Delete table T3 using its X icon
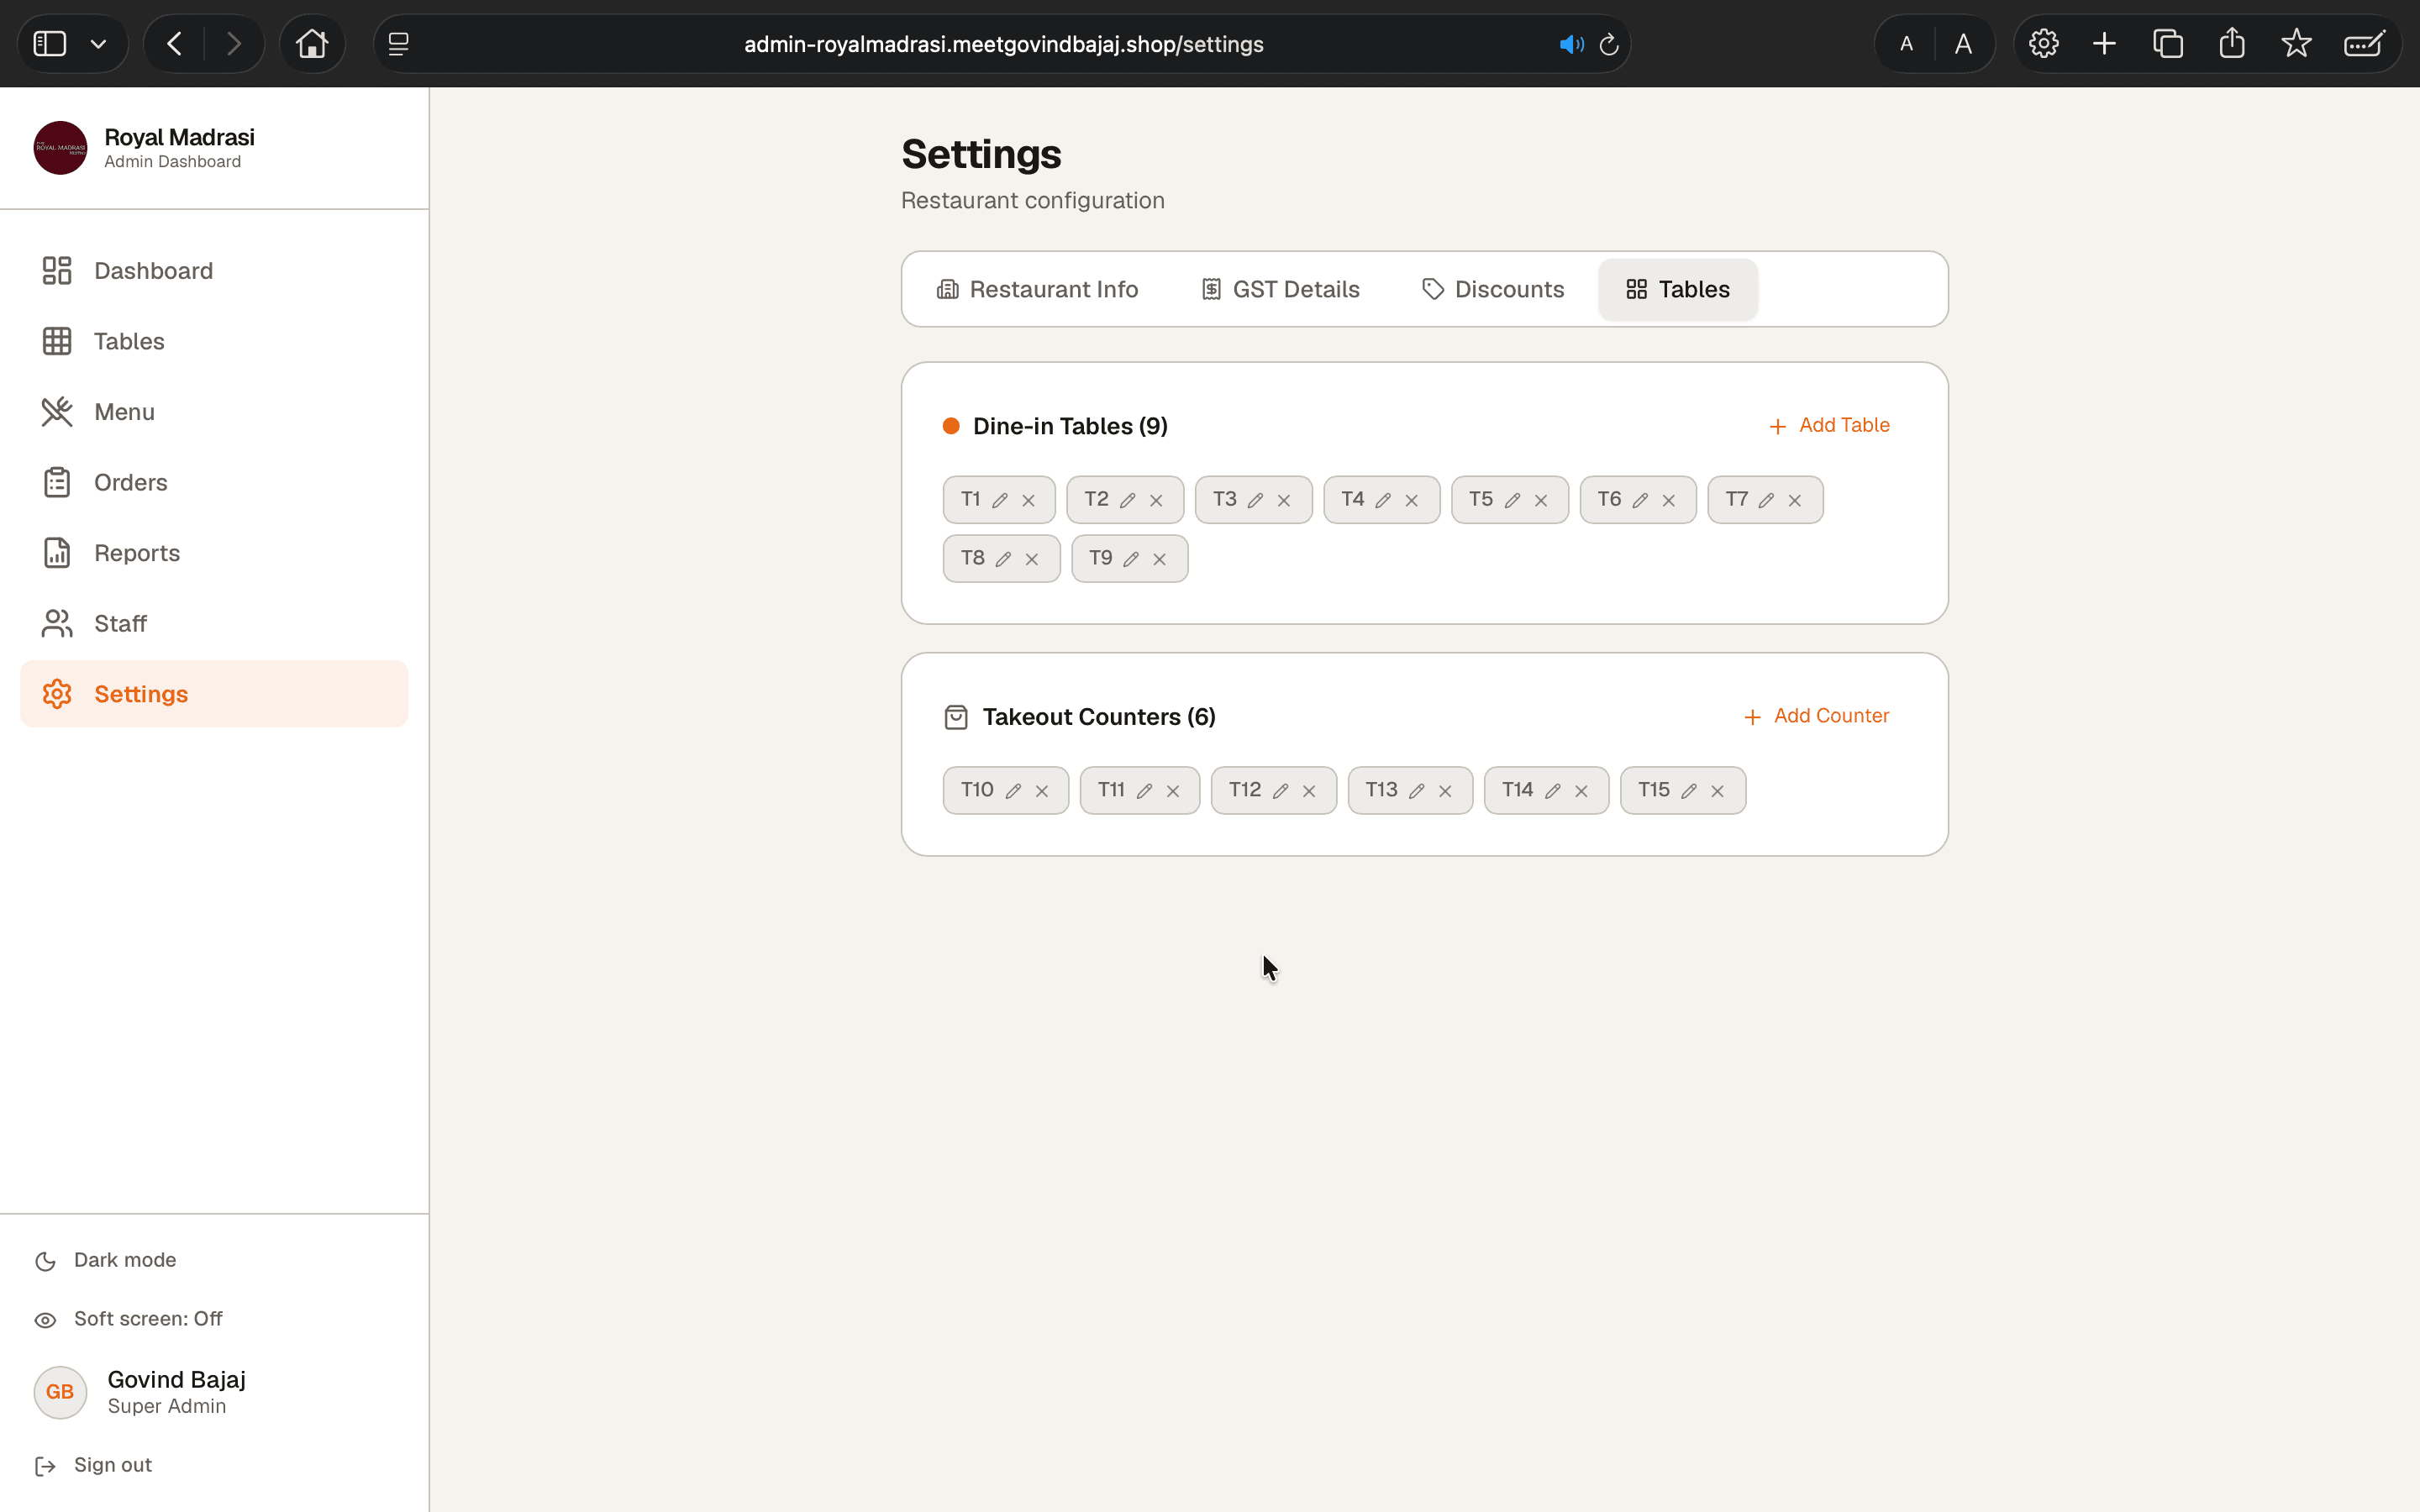Viewport: 2420px width, 1512px height. [x=1284, y=500]
